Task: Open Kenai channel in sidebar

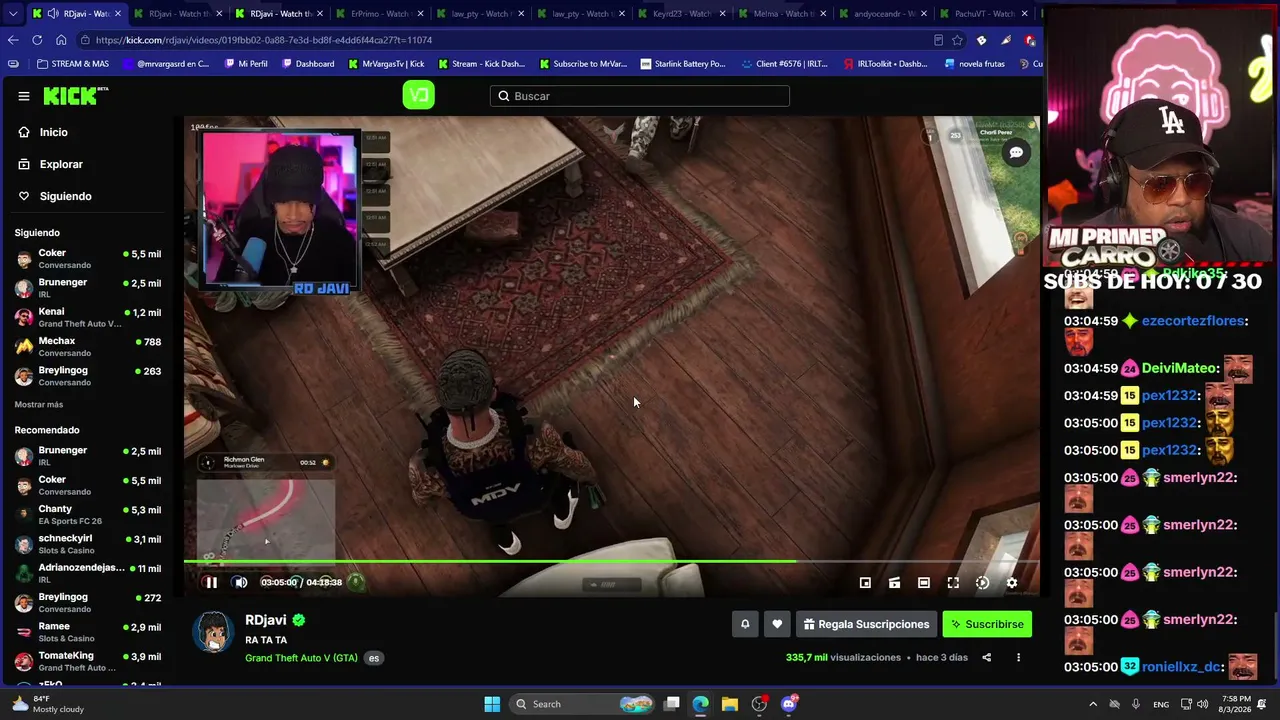Action: (88, 317)
